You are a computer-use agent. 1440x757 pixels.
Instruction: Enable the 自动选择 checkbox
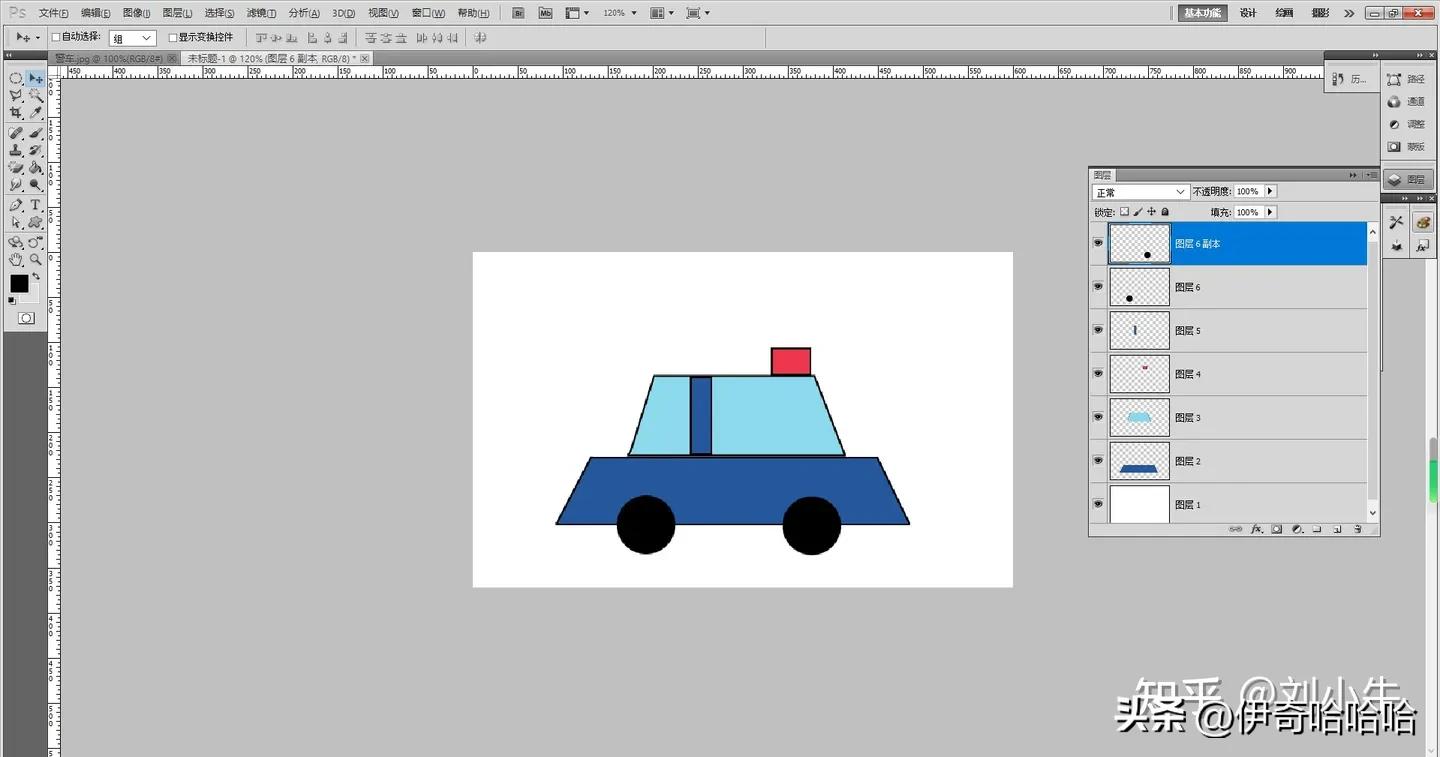pos(56,37)
